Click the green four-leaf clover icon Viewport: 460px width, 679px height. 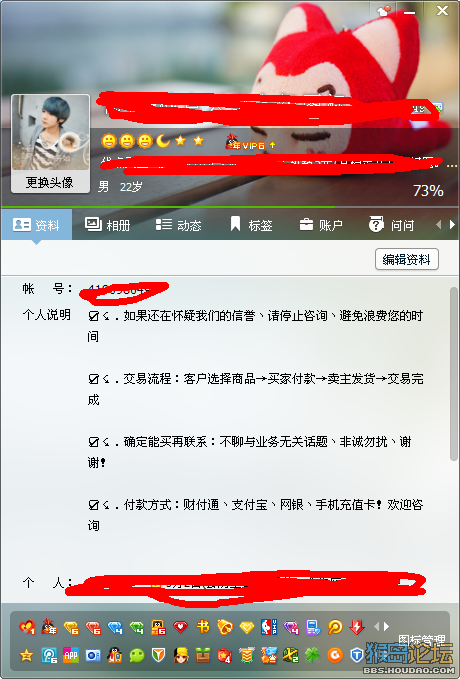pyautogui.click(x=313, y=655)
